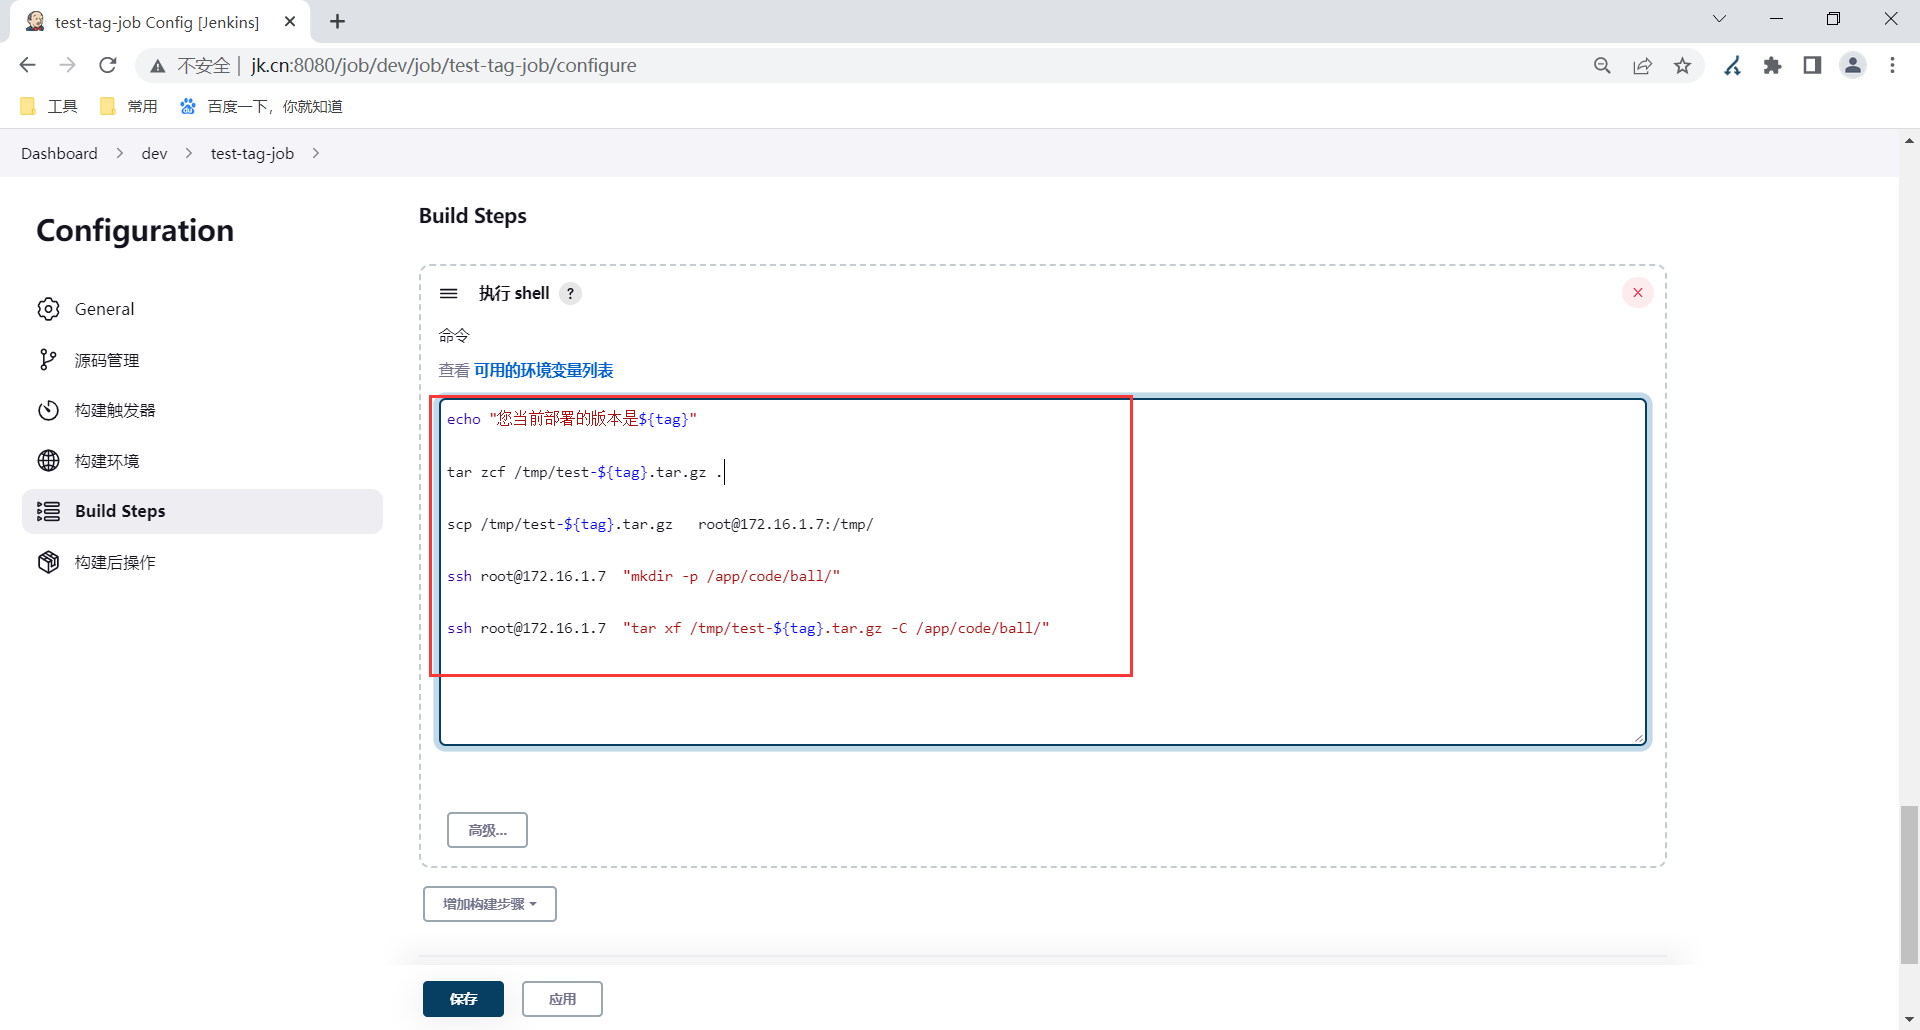Open the test-tag-job breadcrumb link

[252, 153]
